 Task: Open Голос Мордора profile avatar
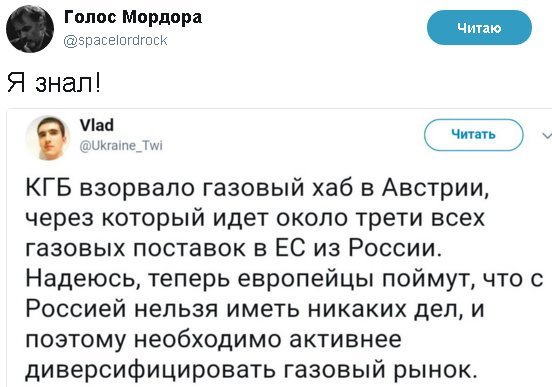tap(30, 29)
